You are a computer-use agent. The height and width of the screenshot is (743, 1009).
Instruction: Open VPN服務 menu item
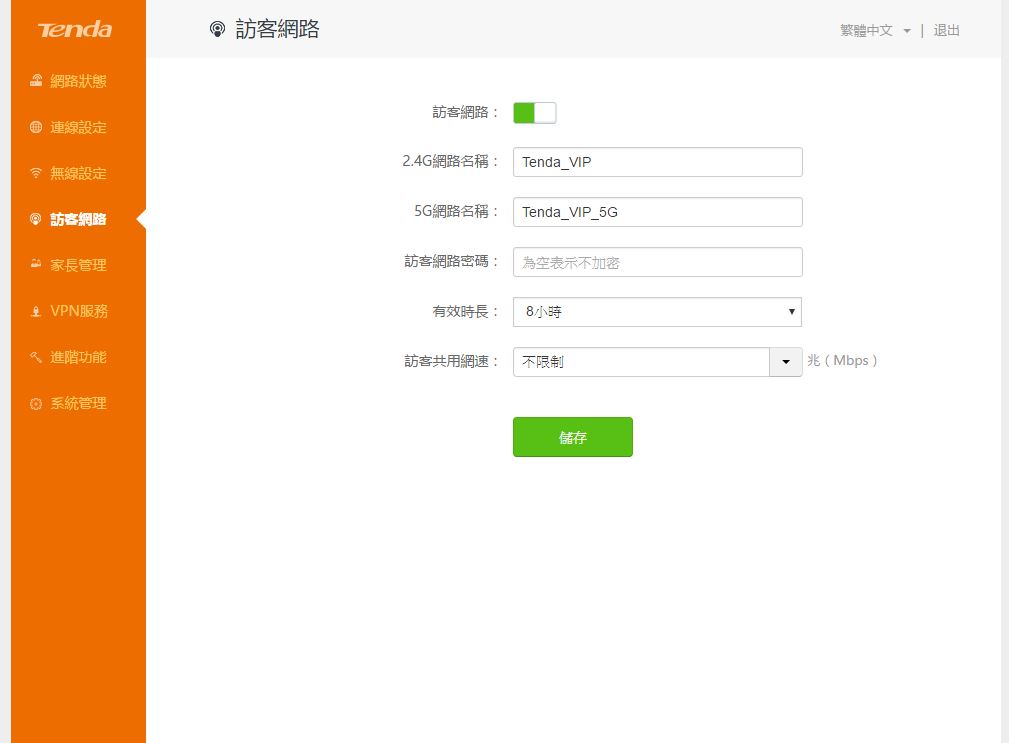click(x=79, y=311)
